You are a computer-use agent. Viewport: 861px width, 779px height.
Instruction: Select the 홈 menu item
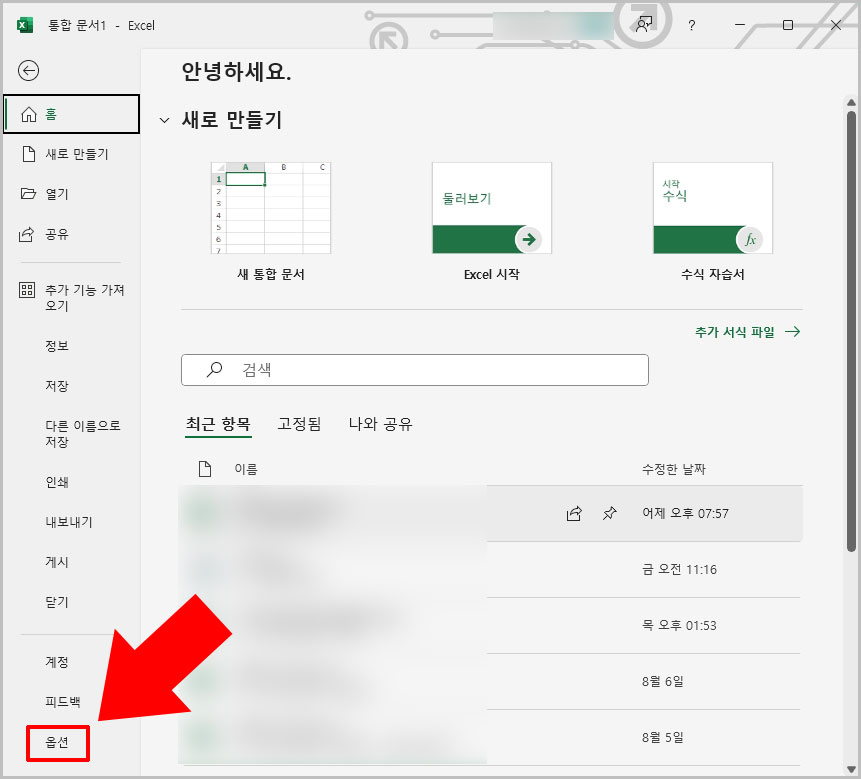[71, 114]
